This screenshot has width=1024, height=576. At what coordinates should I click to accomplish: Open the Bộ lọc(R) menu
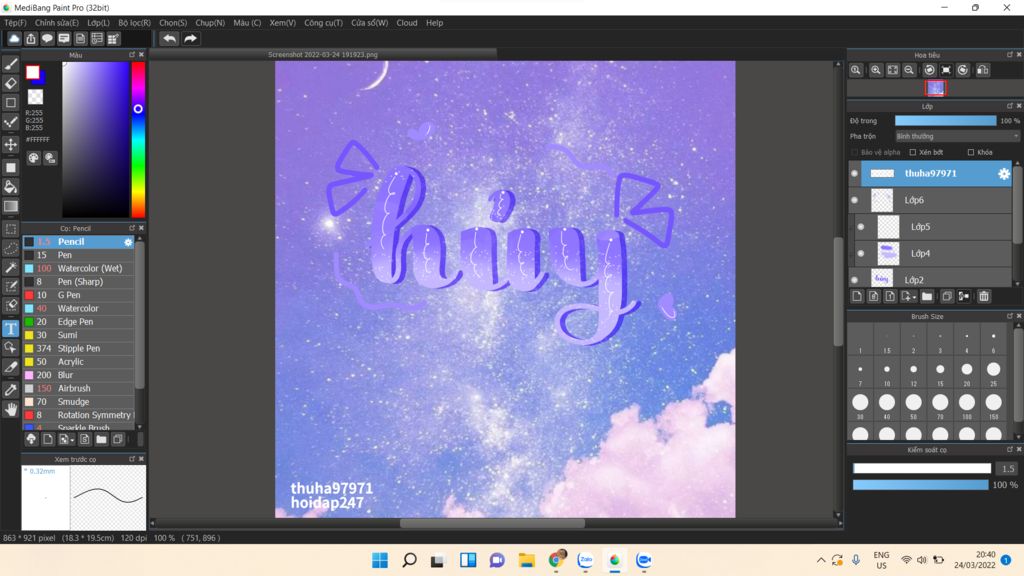tap(135, 23)
